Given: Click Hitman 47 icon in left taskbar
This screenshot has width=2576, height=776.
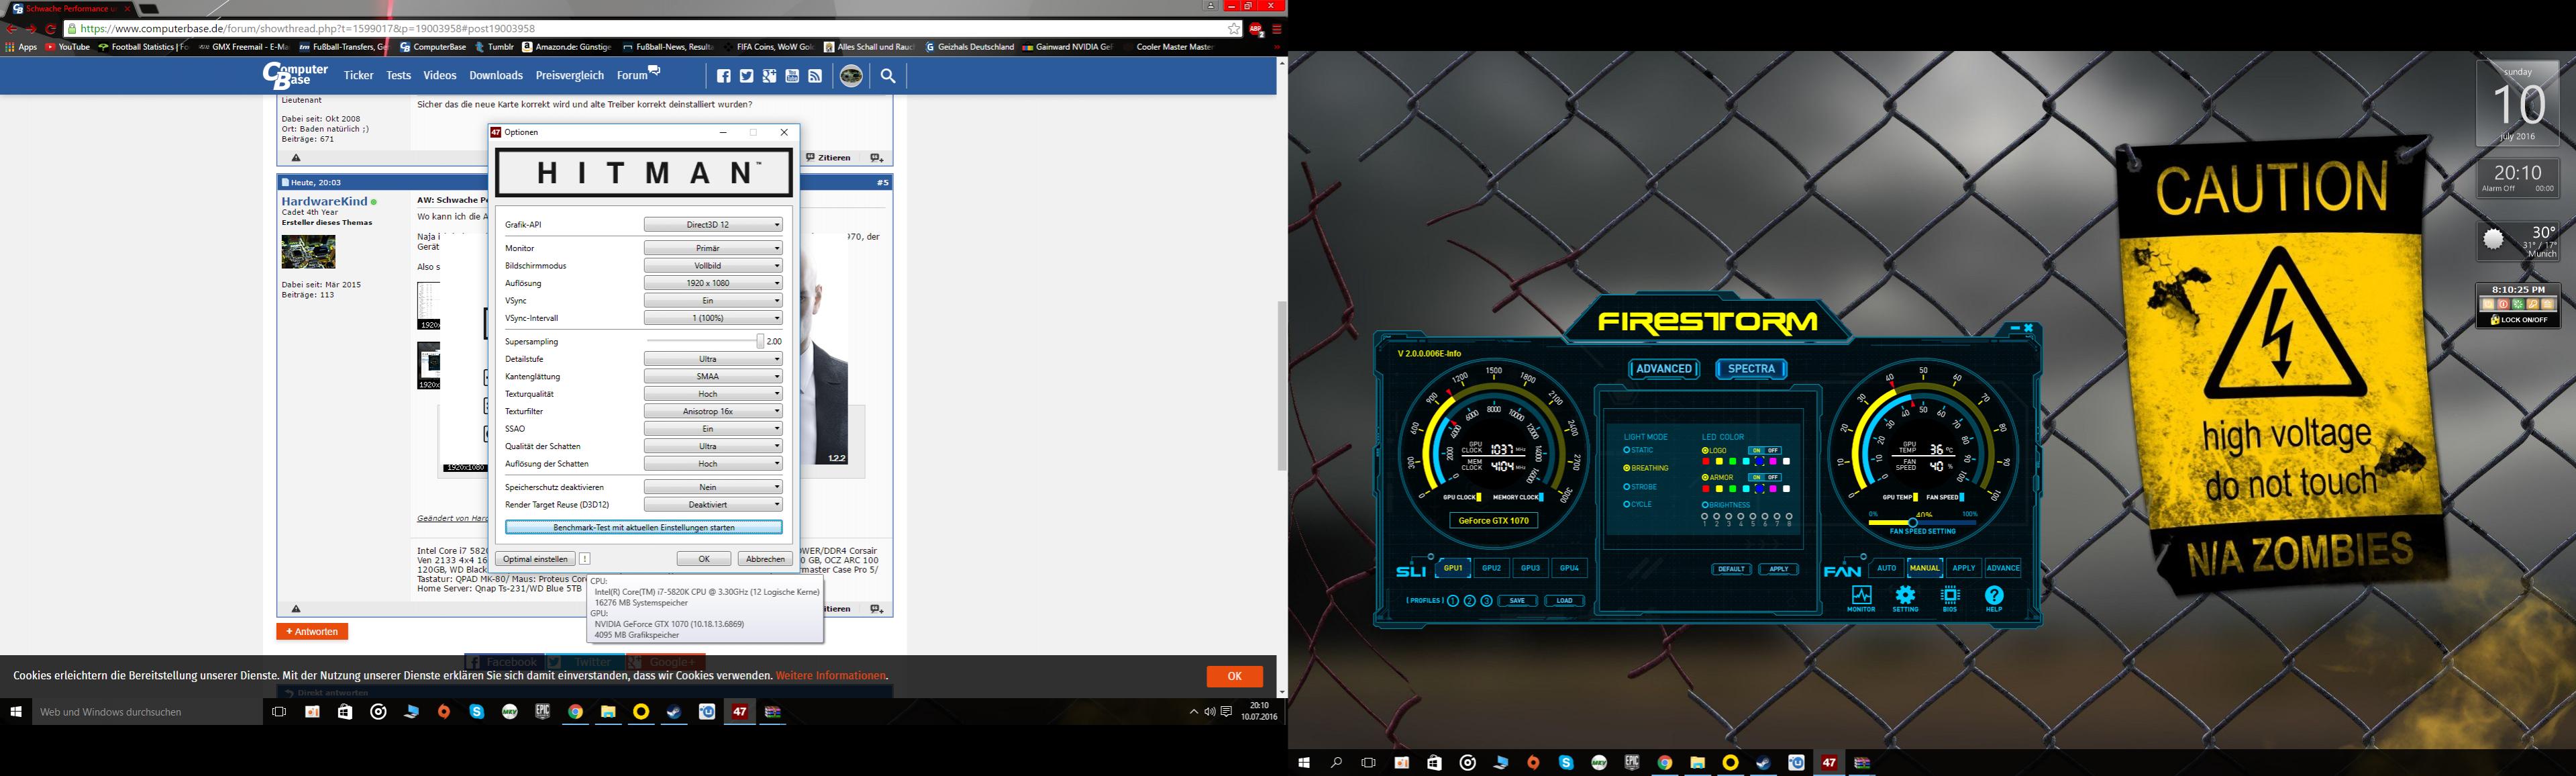Looking at the screenshot, I should 739,712.
